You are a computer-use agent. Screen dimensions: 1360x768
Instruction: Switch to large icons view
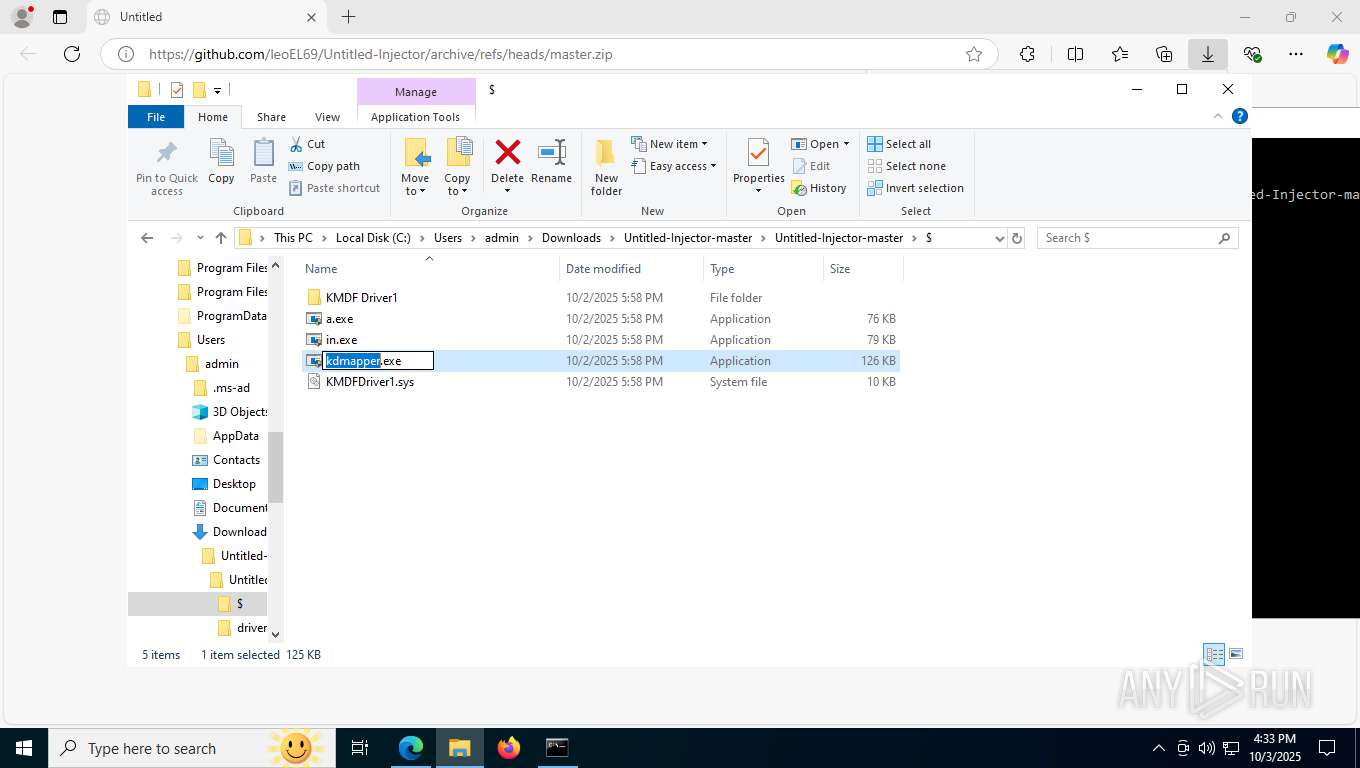click(1236, 655)
